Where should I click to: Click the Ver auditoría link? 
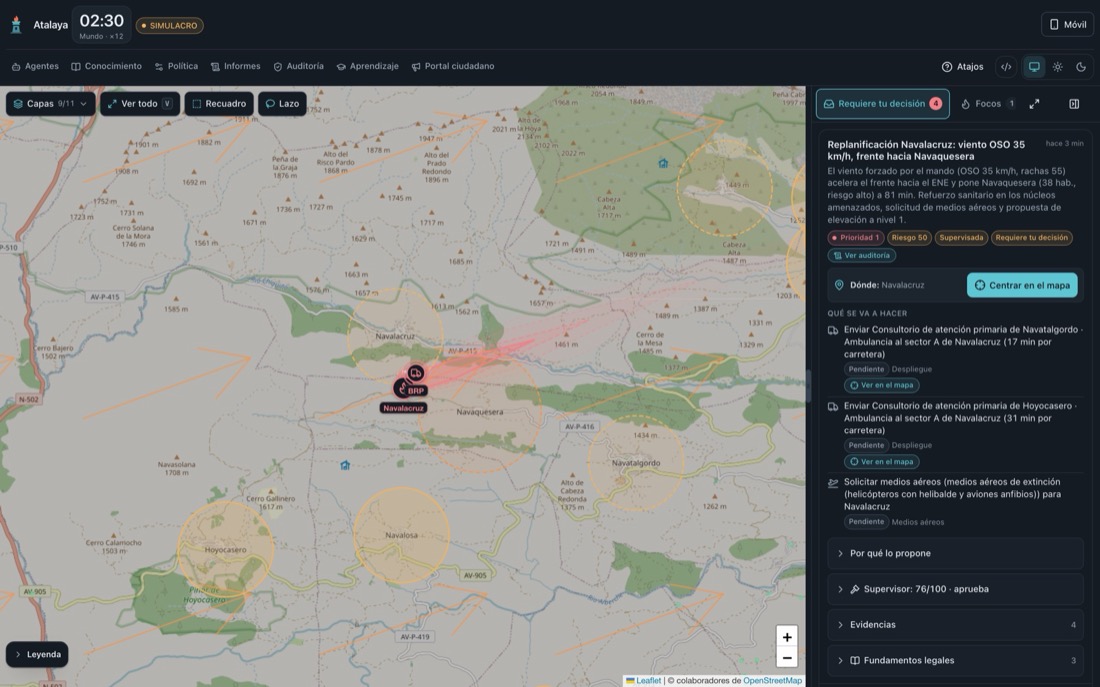click(x=861, y=255)
